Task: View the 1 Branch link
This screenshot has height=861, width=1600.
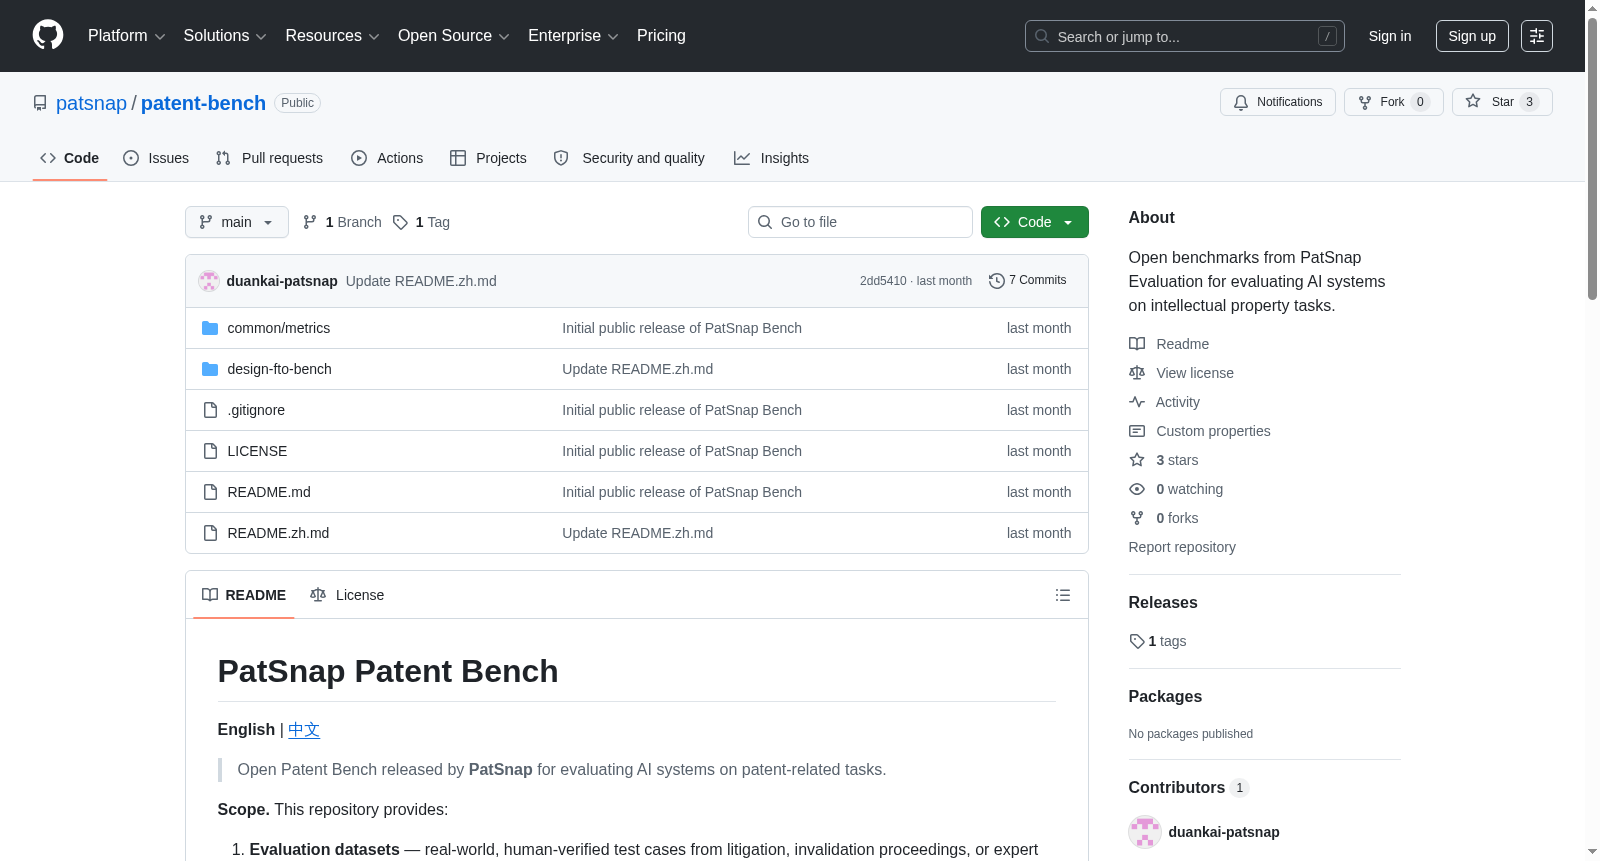Action: [x=342, y=222]
